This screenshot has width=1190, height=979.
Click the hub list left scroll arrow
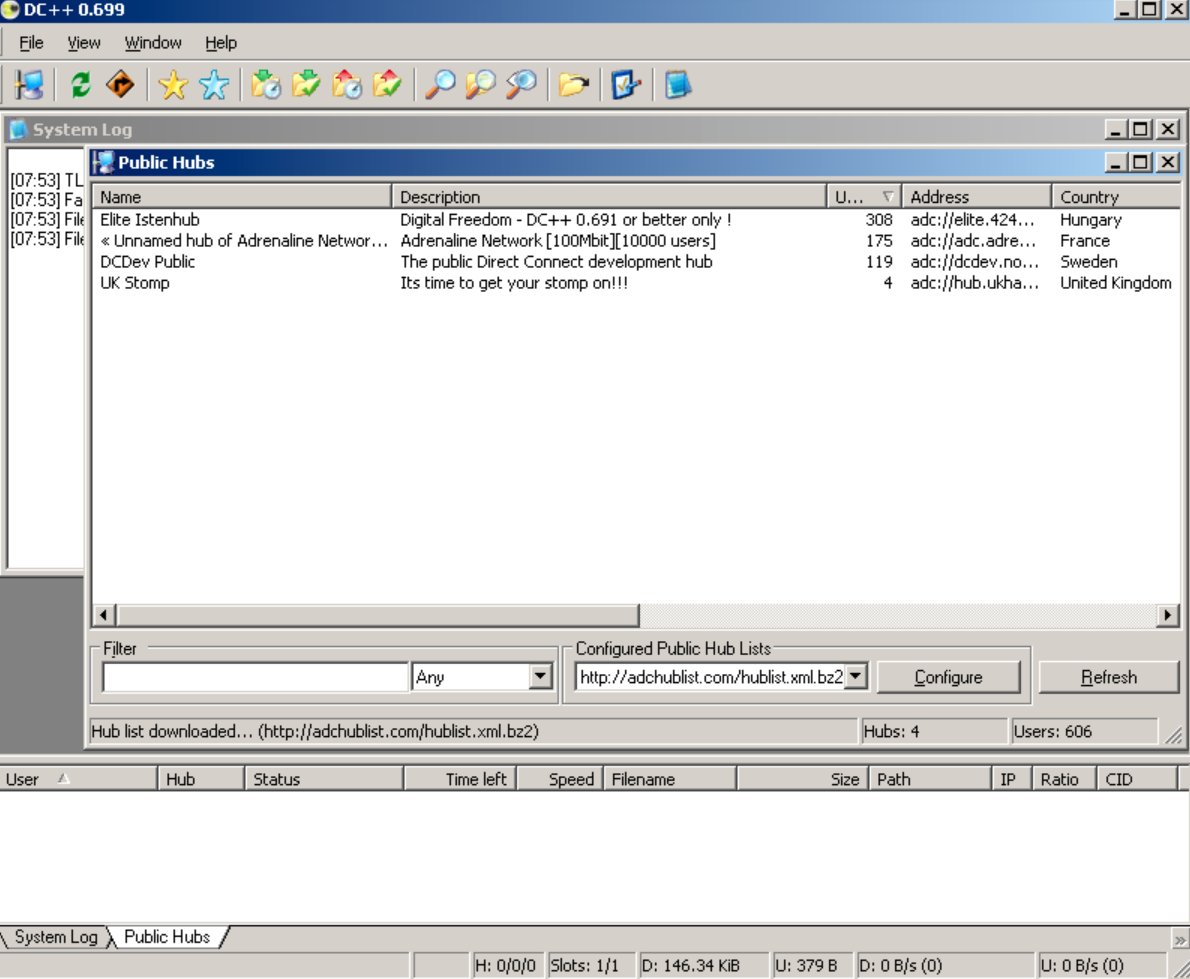tap(105, 615)
